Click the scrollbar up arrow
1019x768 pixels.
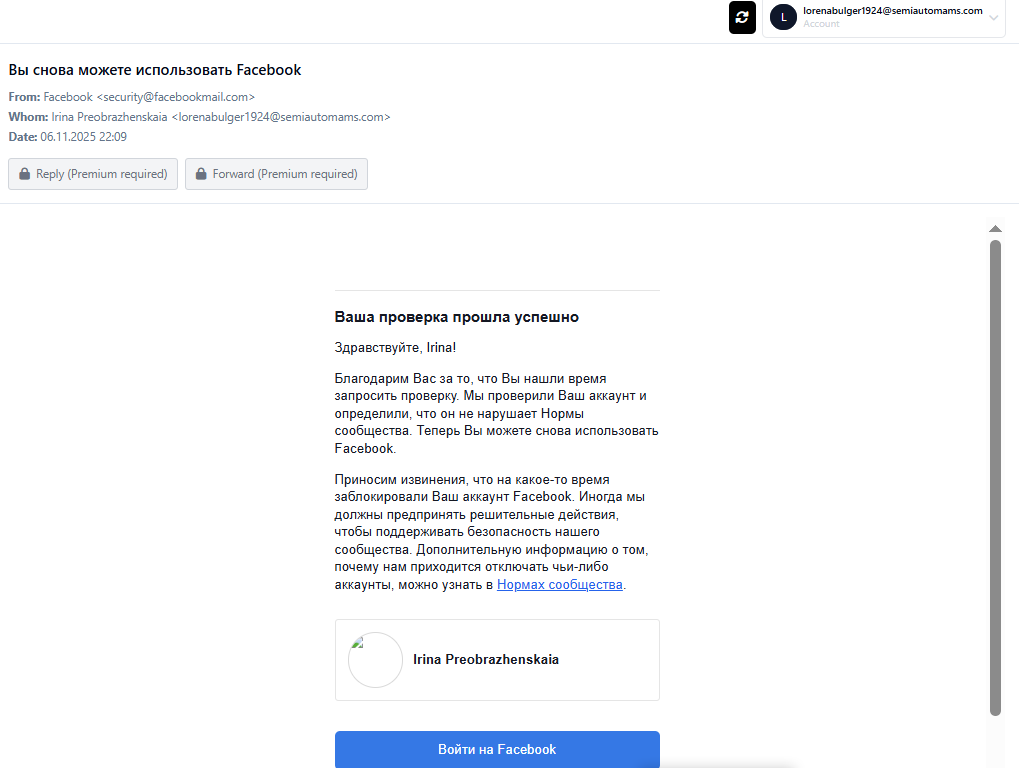(x=995, y=229)
